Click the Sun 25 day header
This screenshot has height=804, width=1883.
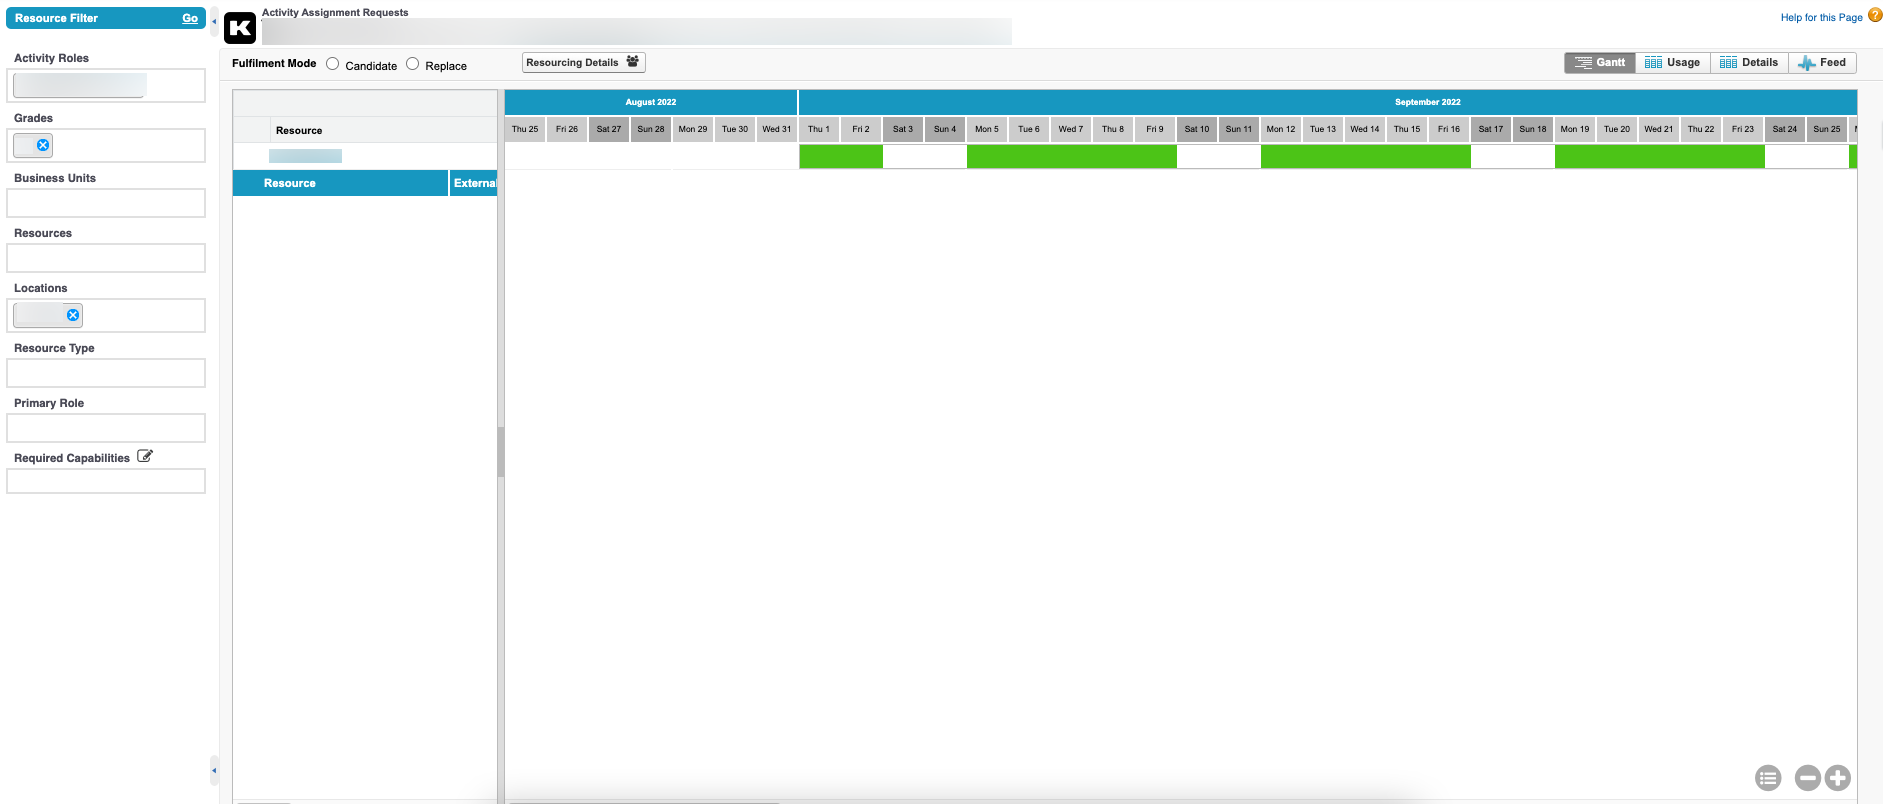tap(1827, 129)
